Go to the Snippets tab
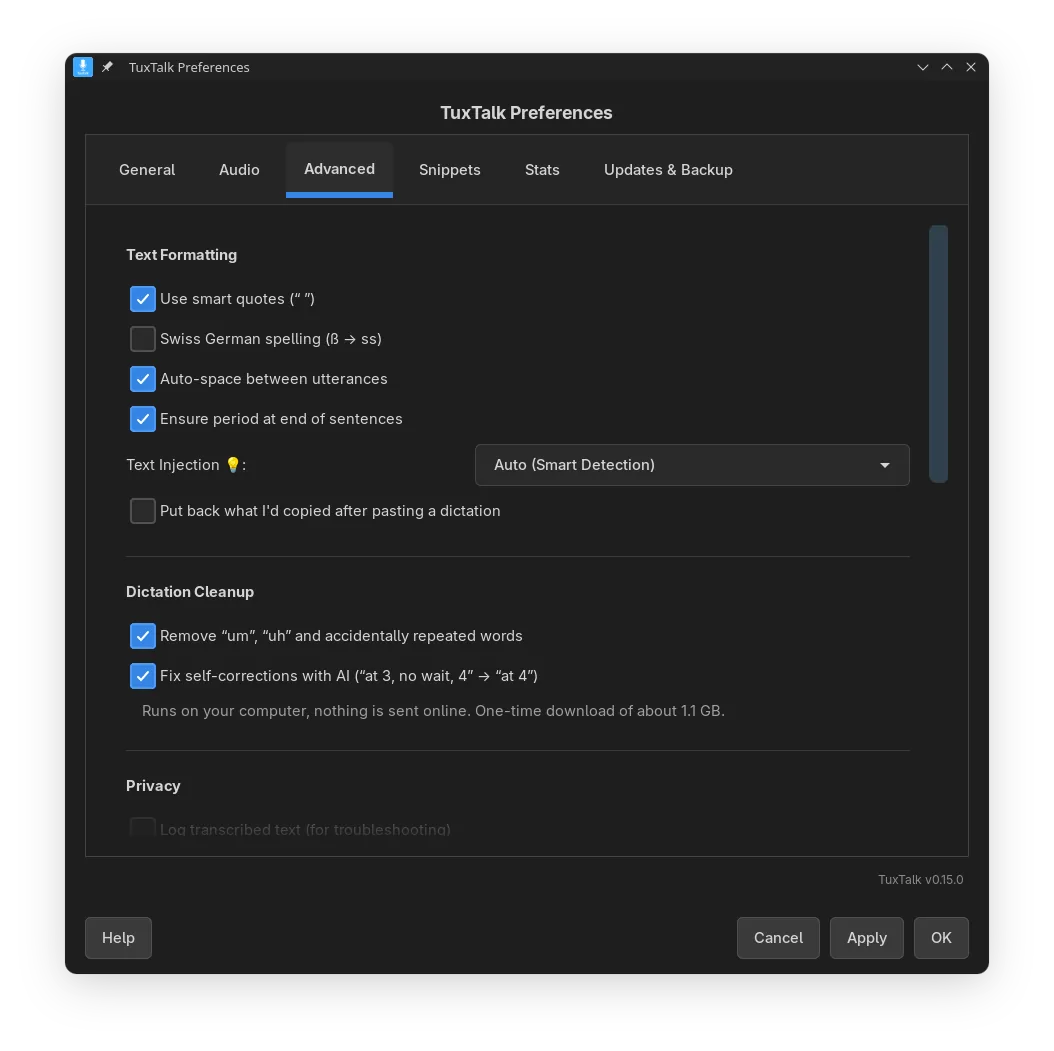Viewport: 1054px width, 1051px height. point(450,170)
